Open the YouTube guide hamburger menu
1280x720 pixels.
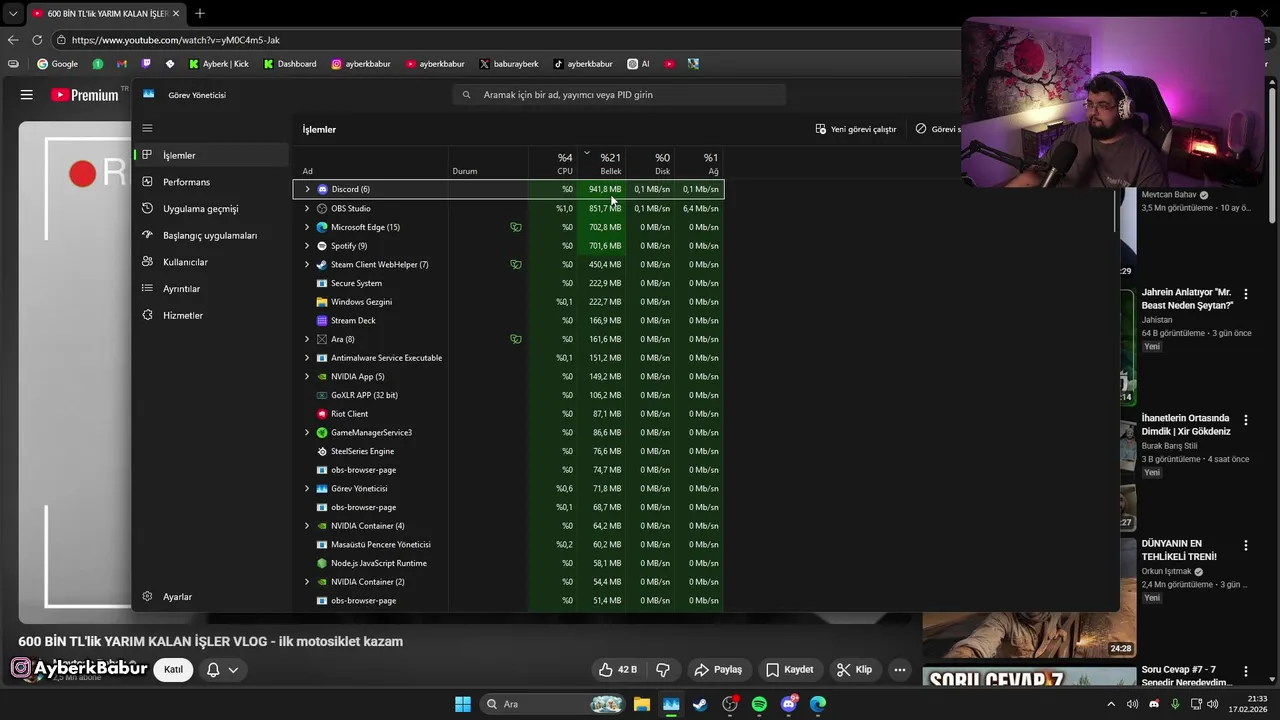(27, 95)
